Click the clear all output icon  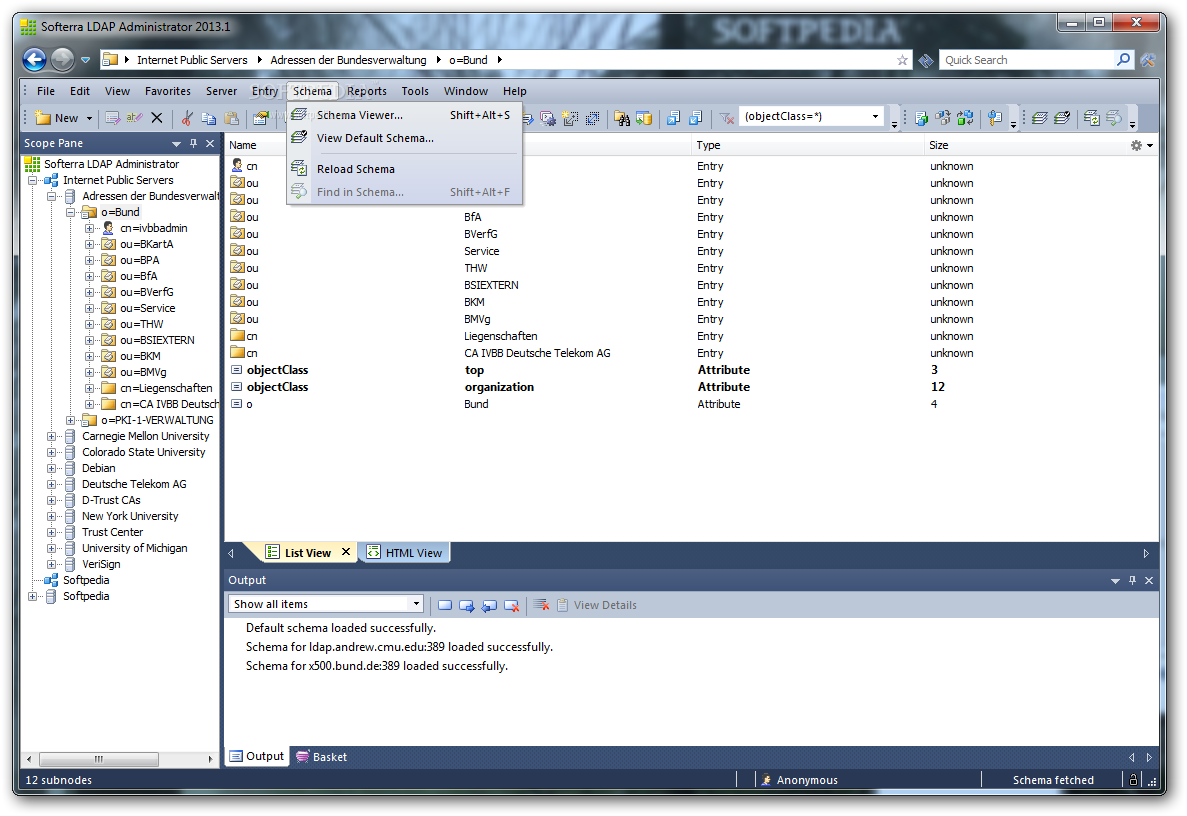pos(541,605)
